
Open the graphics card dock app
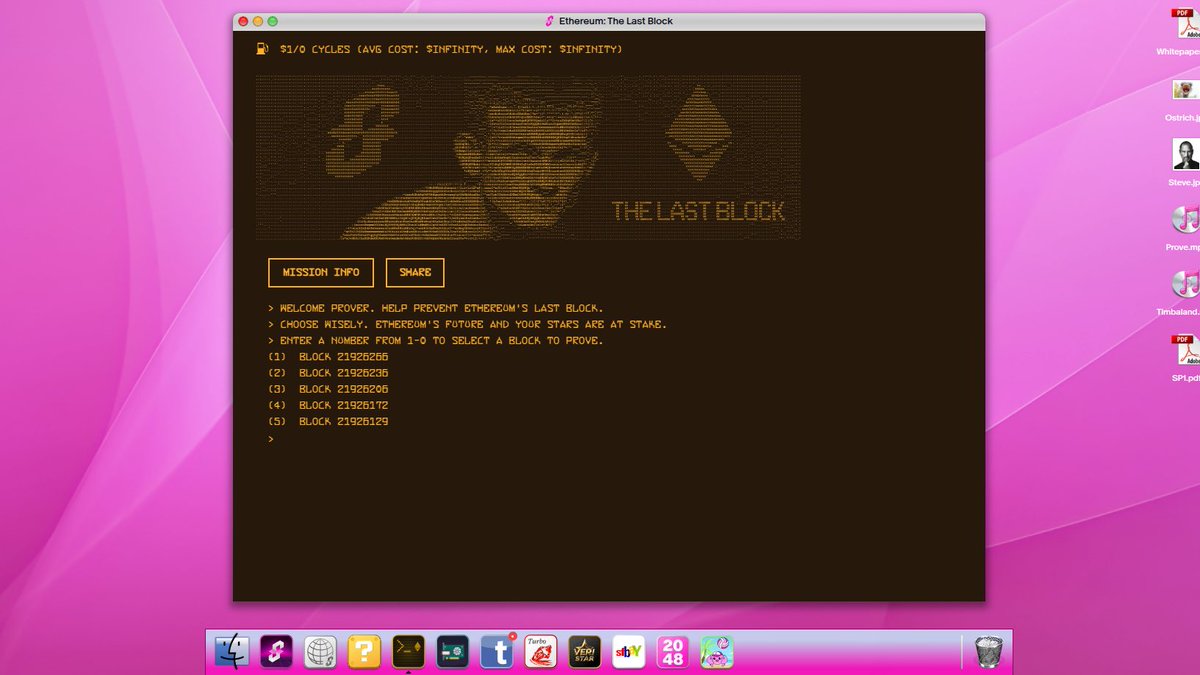[x=453, y=652]
